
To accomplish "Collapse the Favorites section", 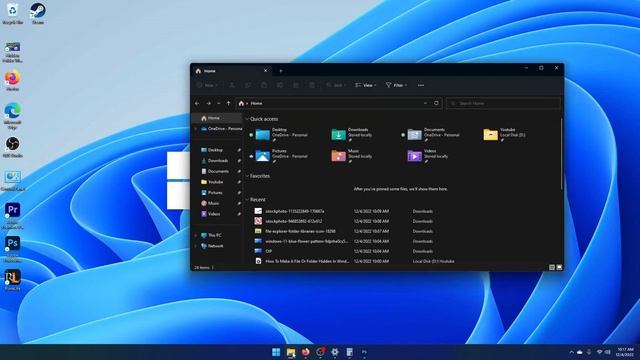I will pos(247,176).
